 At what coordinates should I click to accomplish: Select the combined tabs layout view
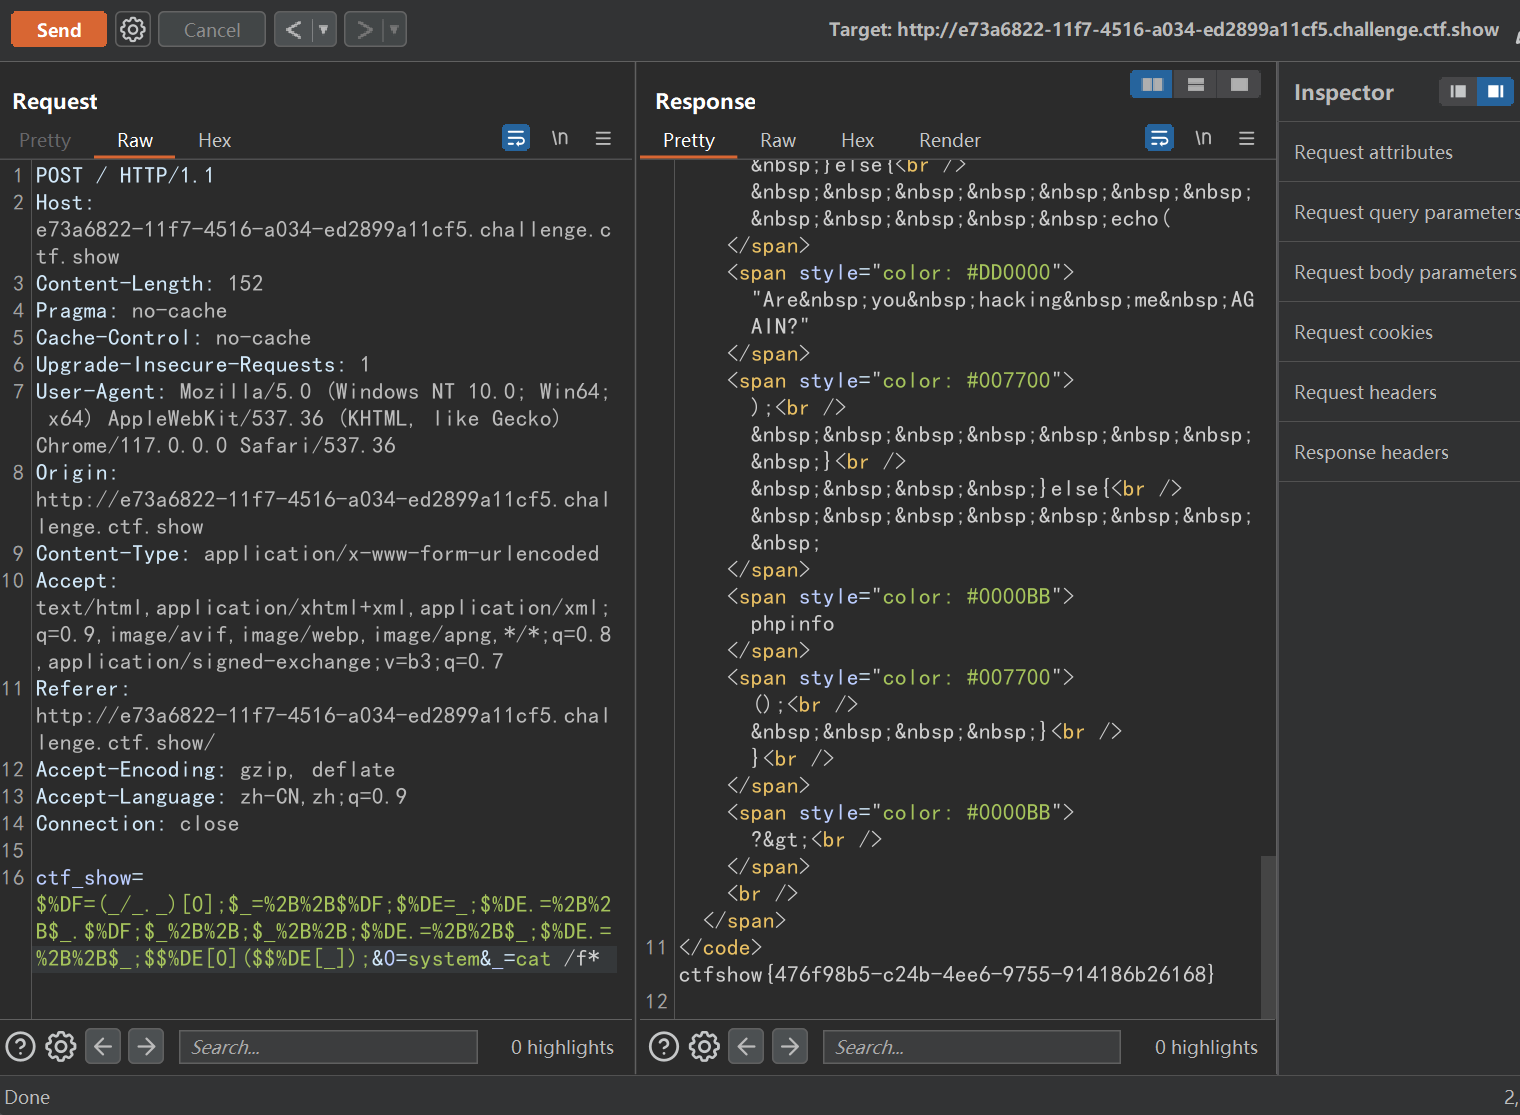1239,84
